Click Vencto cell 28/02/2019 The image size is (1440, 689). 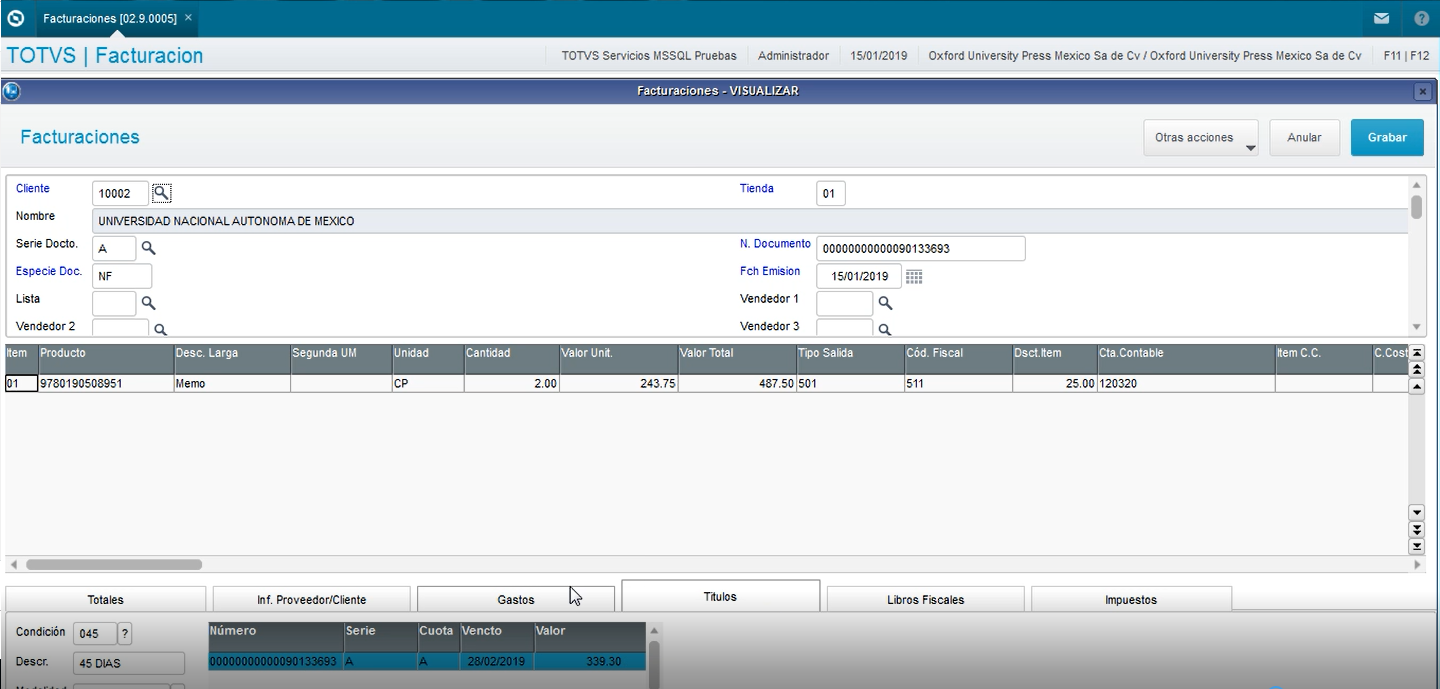click(x=496, y=662)
